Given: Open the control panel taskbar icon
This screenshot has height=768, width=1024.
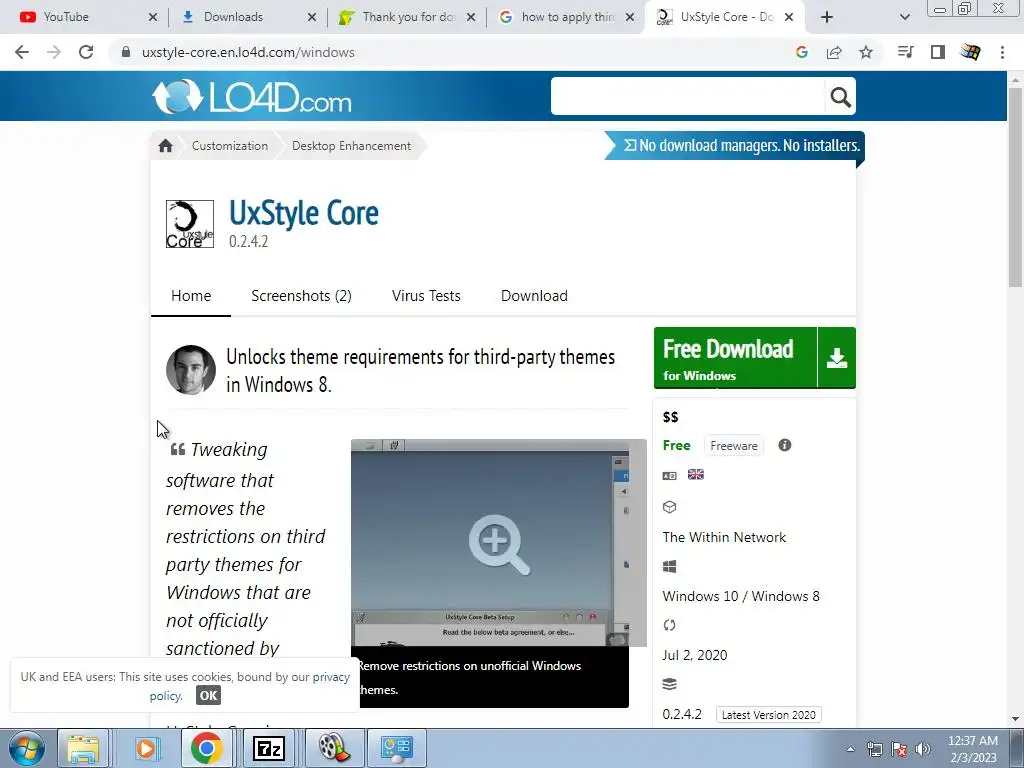Looking at the screenshot, I should click(396, 748).
